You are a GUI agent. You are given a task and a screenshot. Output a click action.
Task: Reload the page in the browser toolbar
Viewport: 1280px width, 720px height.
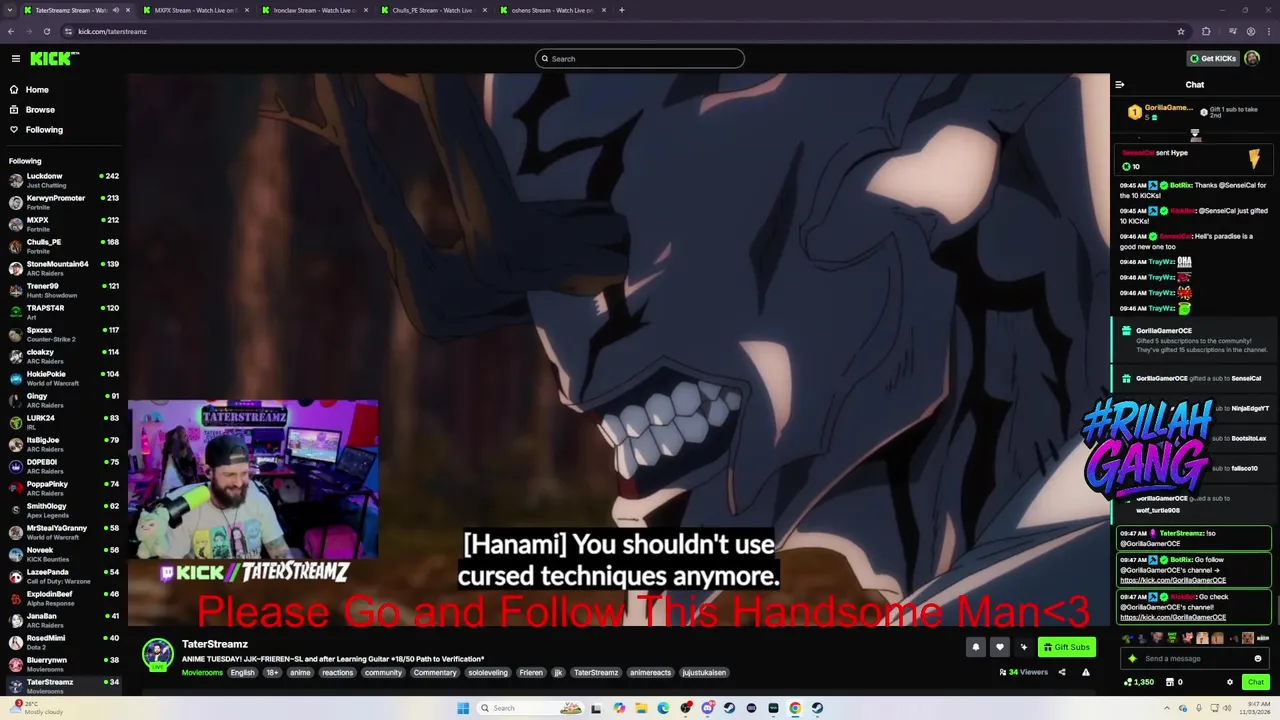(46, 31)
